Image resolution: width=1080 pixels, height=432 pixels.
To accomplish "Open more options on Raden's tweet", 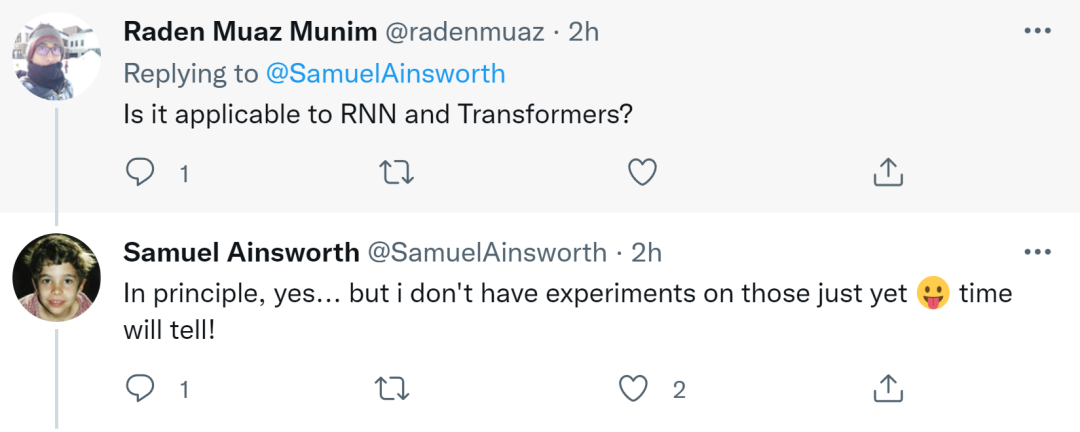I will (1038, 31).
